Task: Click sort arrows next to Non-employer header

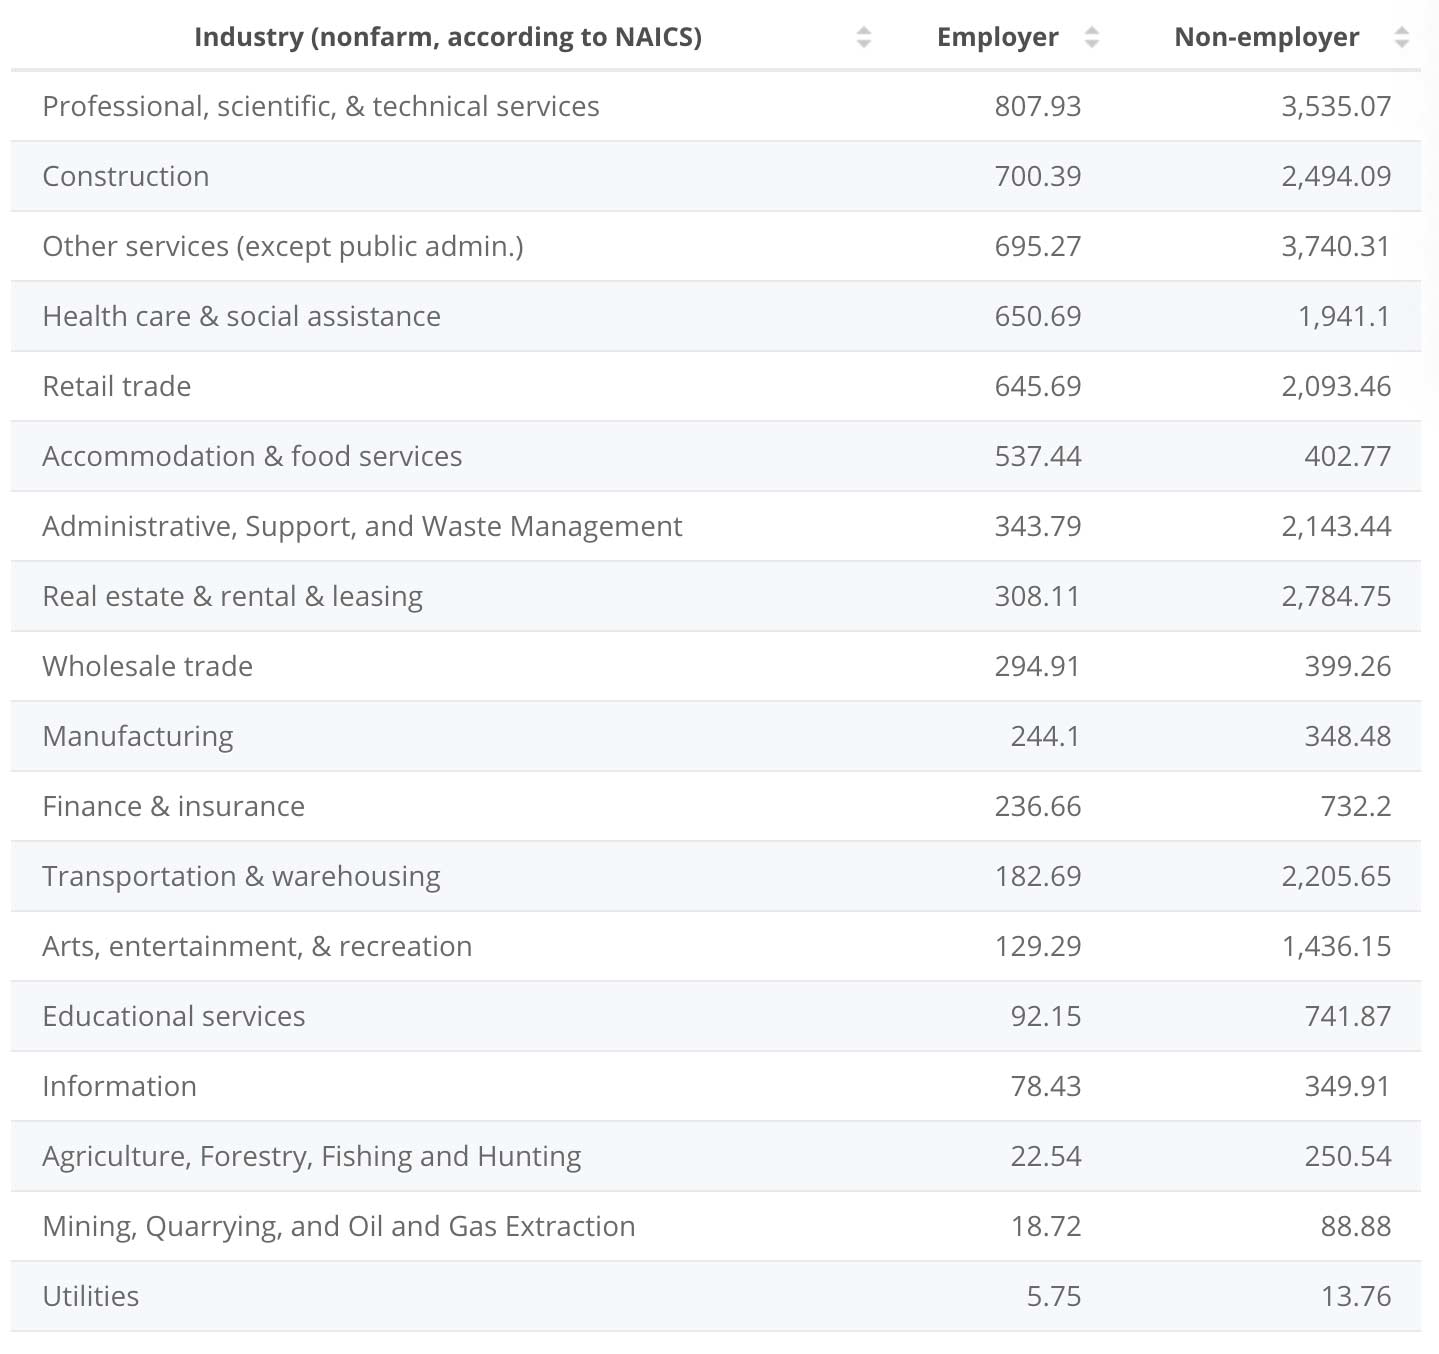Action: tap(1401, 38)
